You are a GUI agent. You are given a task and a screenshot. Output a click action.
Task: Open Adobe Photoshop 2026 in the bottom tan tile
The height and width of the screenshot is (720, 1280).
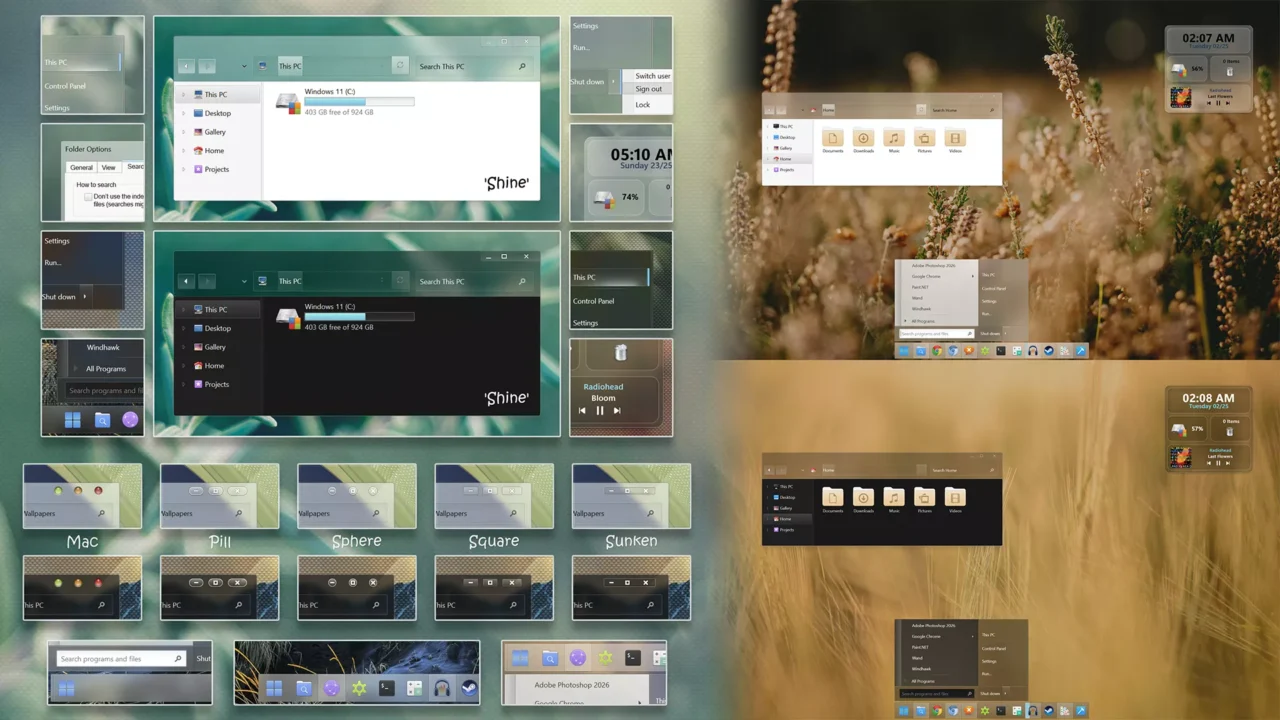(571, 685)
